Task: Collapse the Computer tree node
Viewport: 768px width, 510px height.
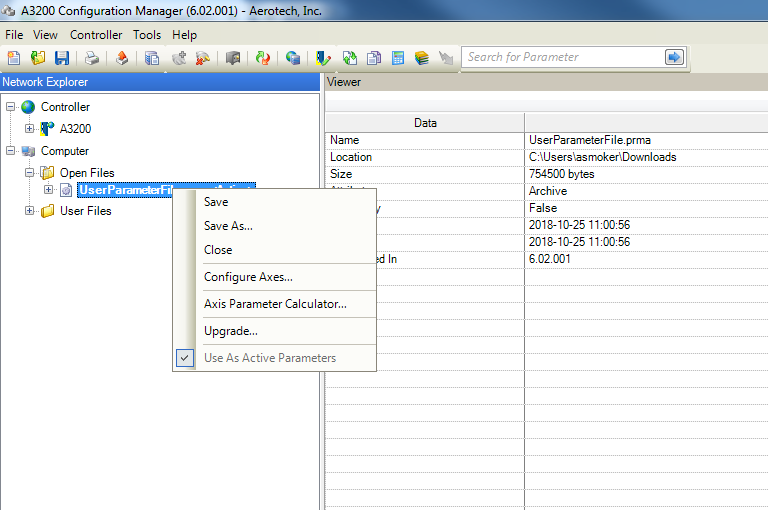Action: (10, 151)
